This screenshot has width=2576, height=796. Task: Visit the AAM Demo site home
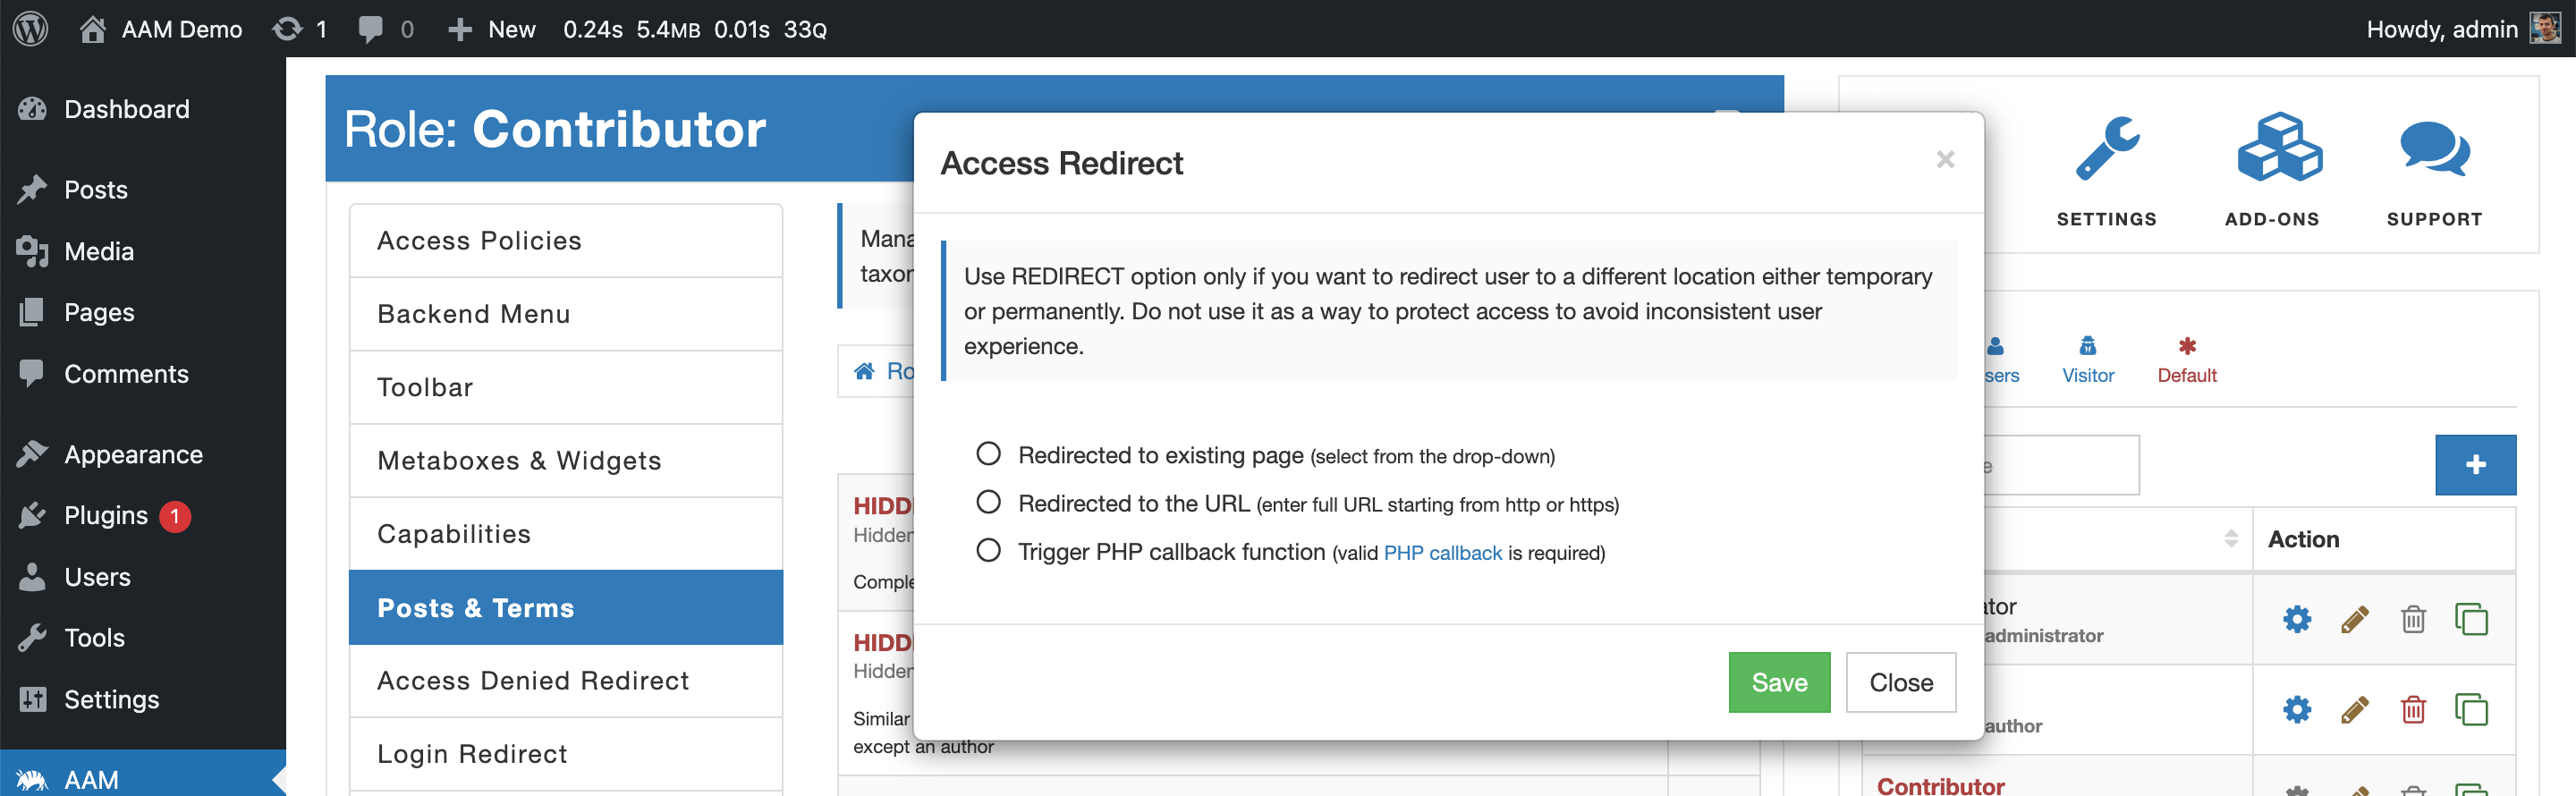[161, 29]
